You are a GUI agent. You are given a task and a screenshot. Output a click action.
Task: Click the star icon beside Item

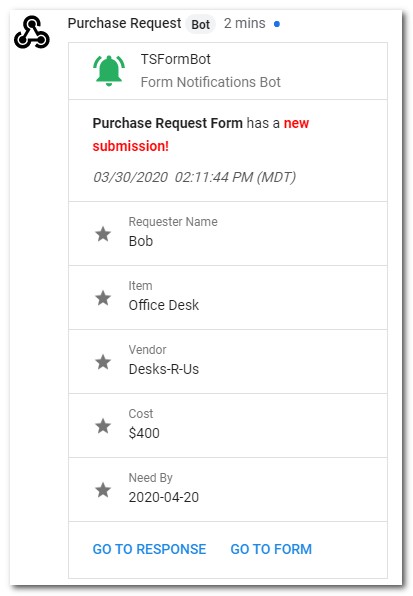tap(103, 298)
